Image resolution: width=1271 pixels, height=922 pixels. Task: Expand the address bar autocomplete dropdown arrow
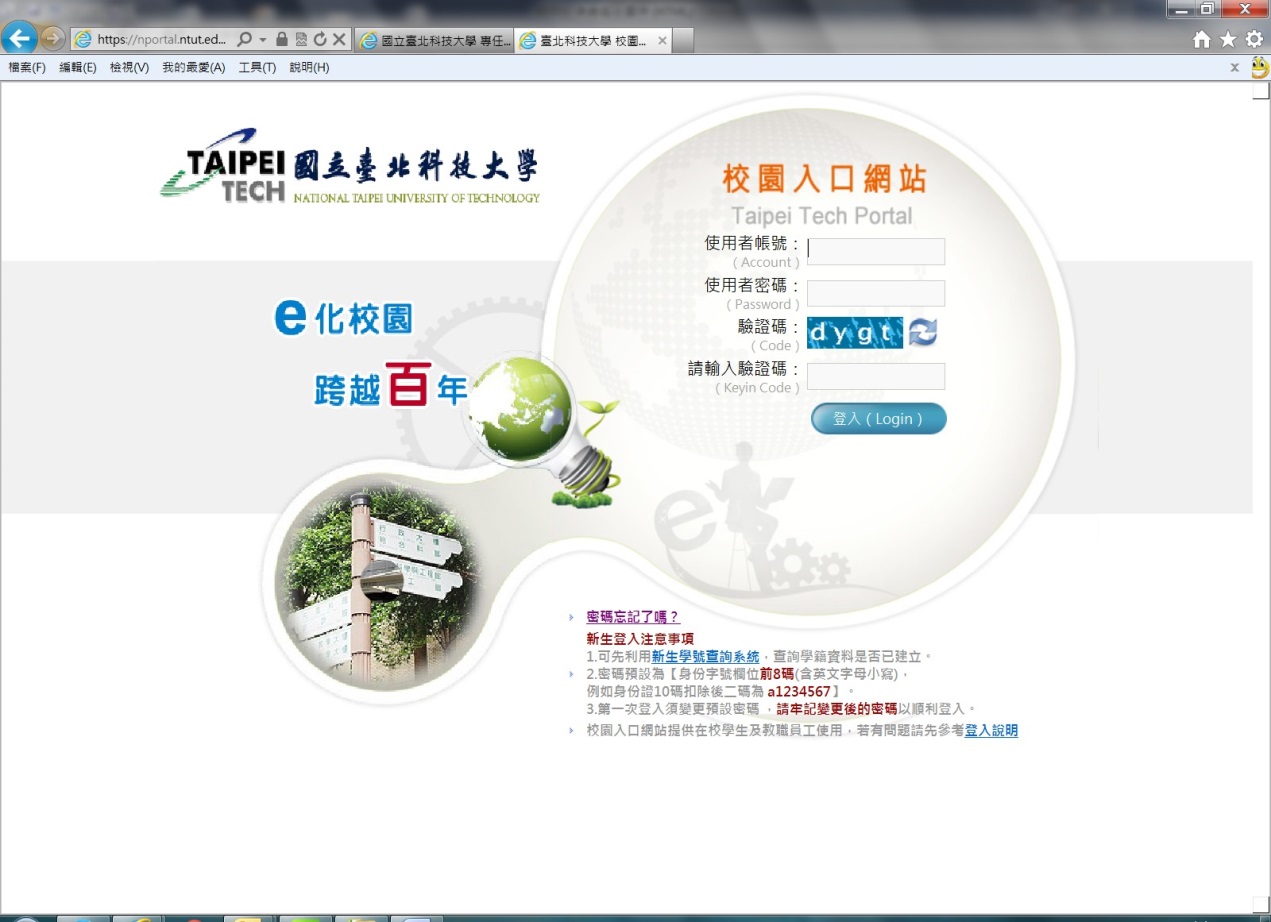coord(263,40)
